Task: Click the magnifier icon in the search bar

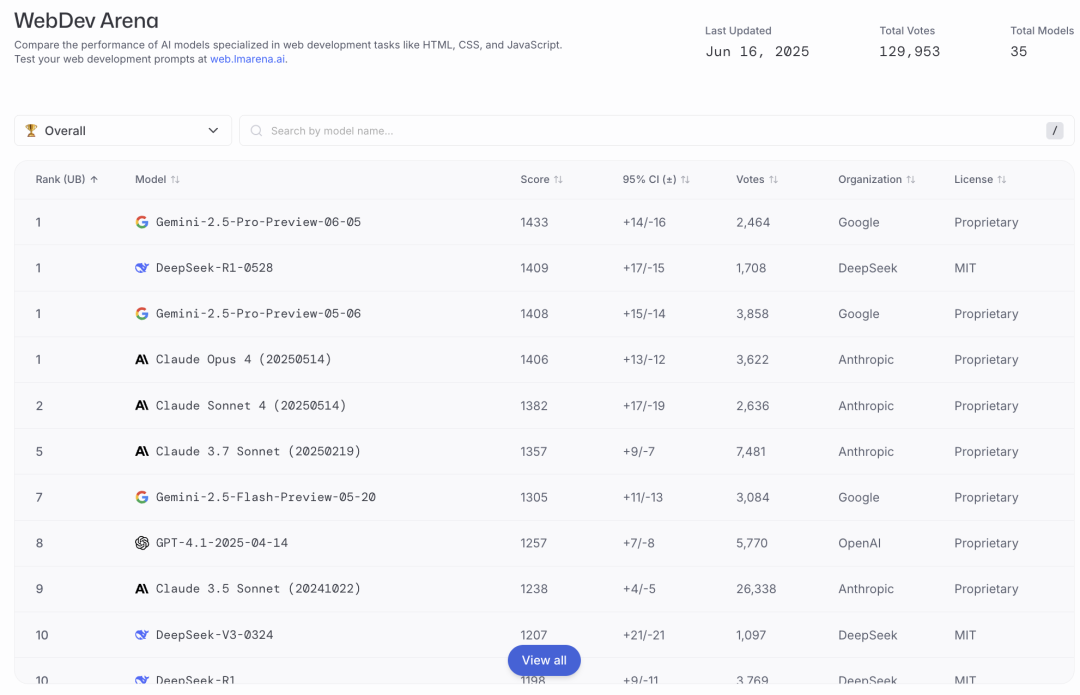Action: 256,131
